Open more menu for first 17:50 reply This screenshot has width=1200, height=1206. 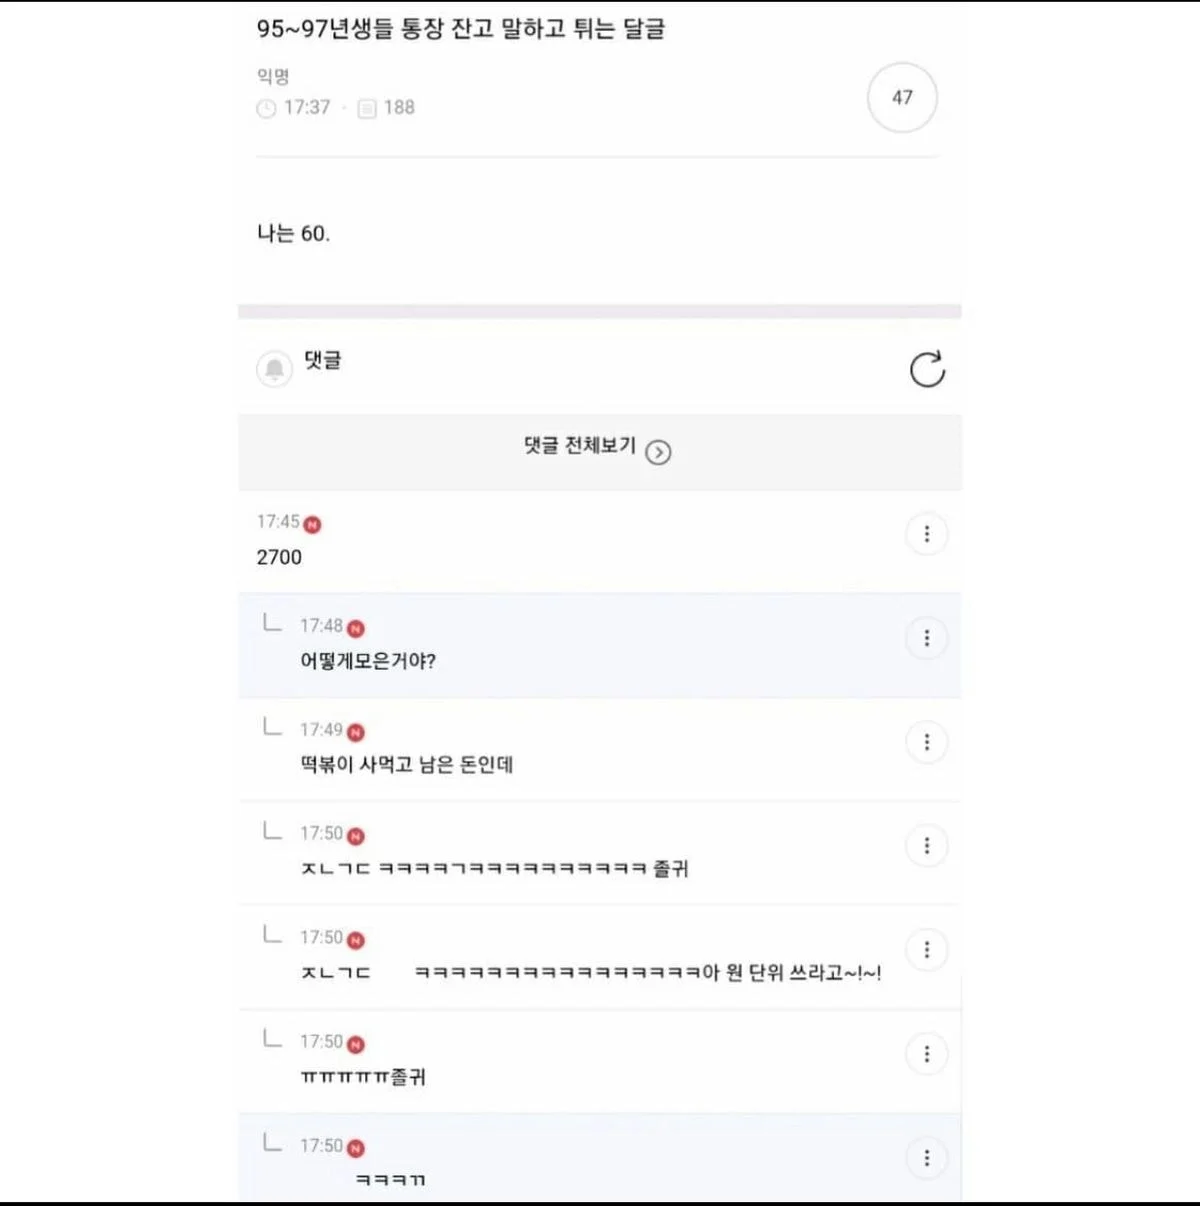click(x=926, y=846)
